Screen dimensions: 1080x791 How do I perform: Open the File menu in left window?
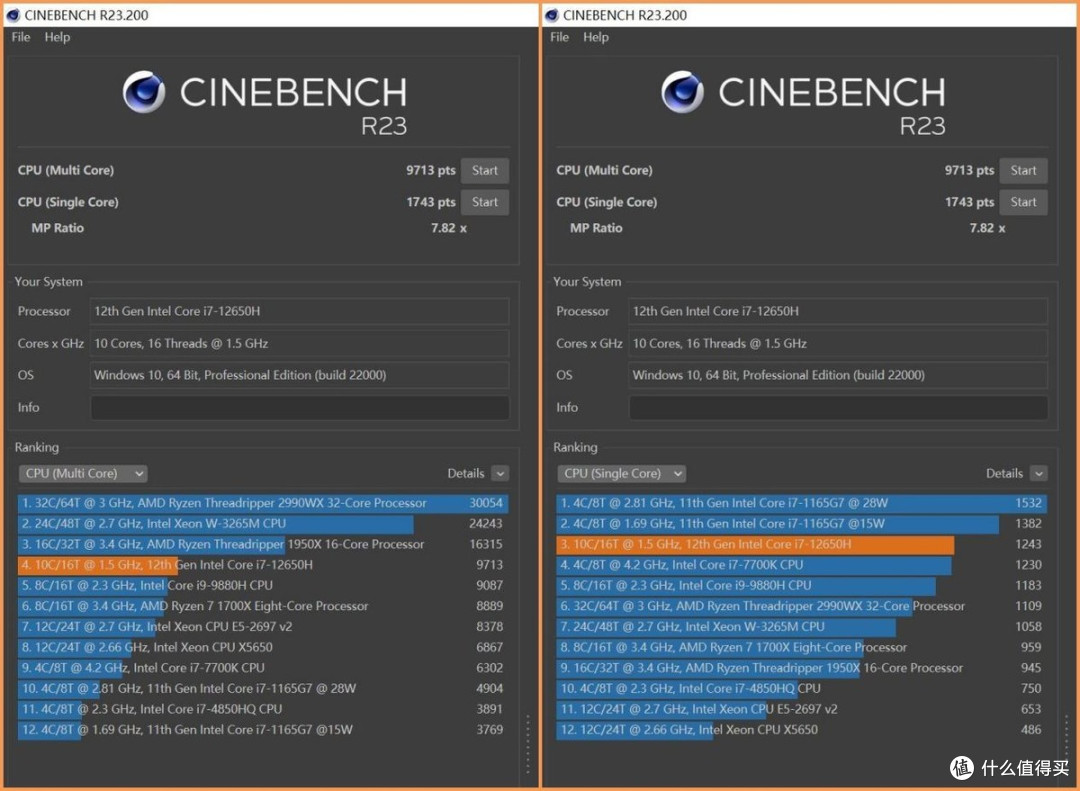21,37
